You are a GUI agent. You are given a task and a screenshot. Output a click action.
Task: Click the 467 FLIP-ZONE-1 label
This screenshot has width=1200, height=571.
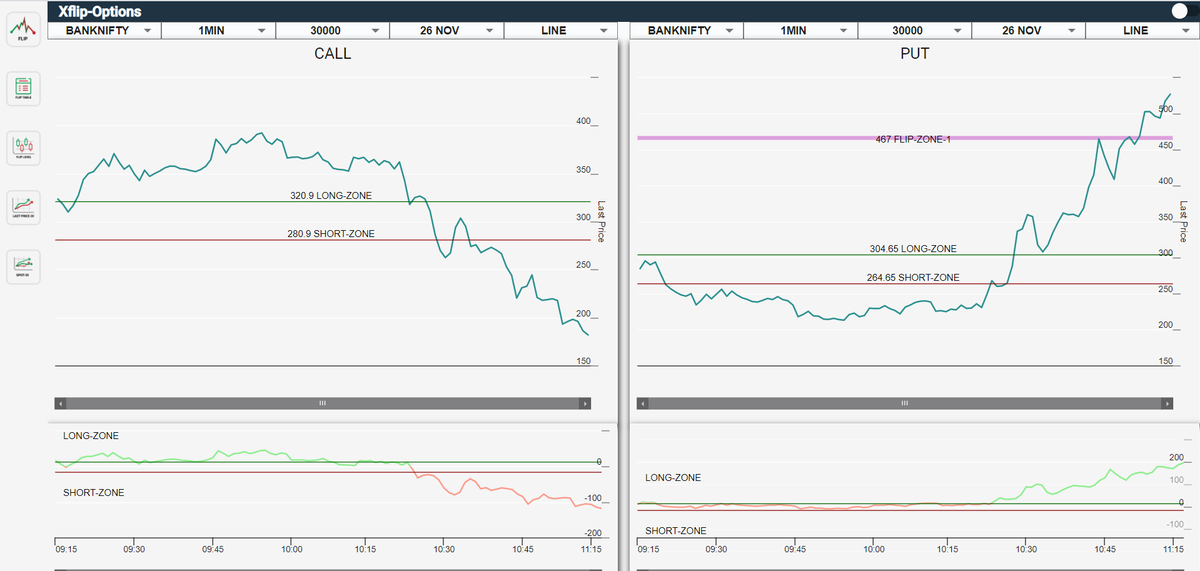click(x=913, y=139)
